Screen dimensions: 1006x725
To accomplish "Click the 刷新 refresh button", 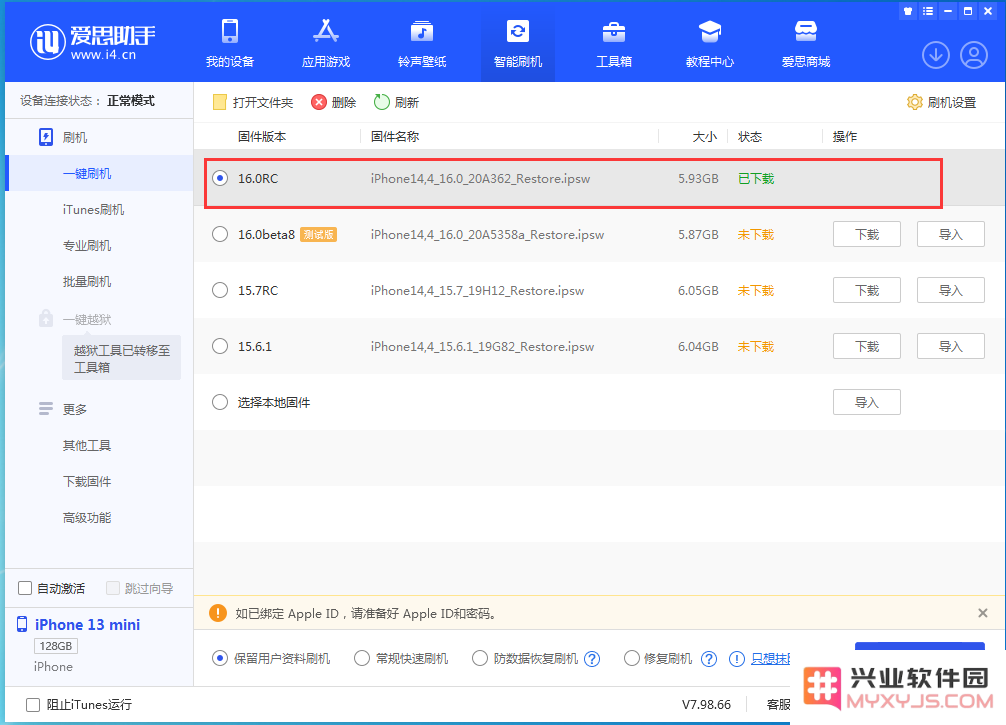I will 396,103.
